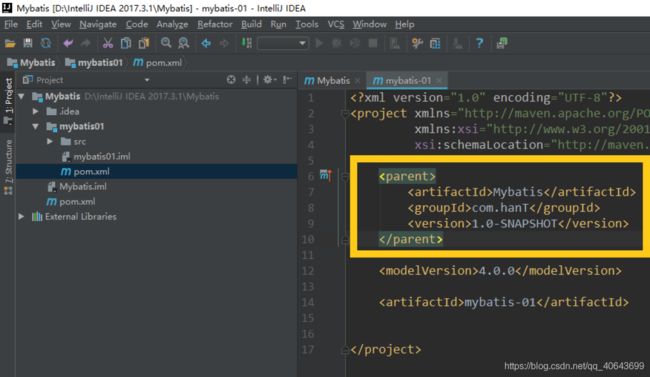Toggle the Structure side tool window
This screenshot has width=650, height=377.
tap(8, 166)
